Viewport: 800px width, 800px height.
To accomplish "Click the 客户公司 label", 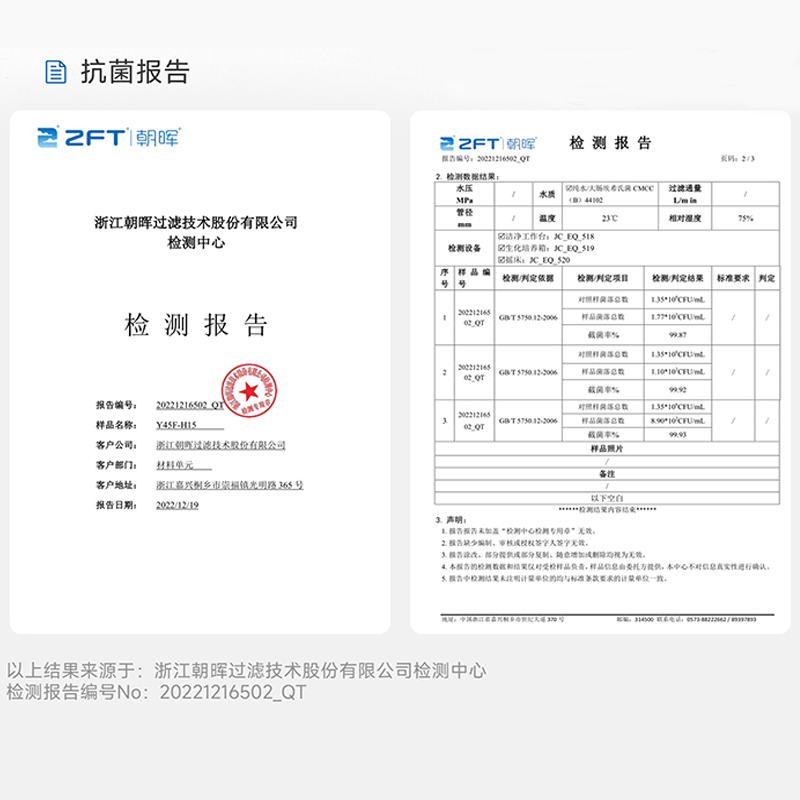I will coord(116,445).
